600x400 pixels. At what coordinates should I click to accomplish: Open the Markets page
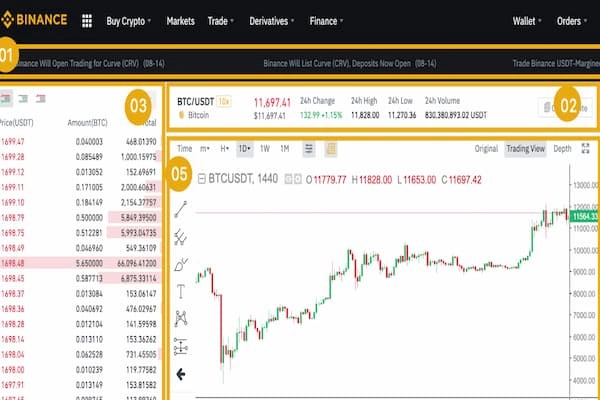tap(180, 21)
